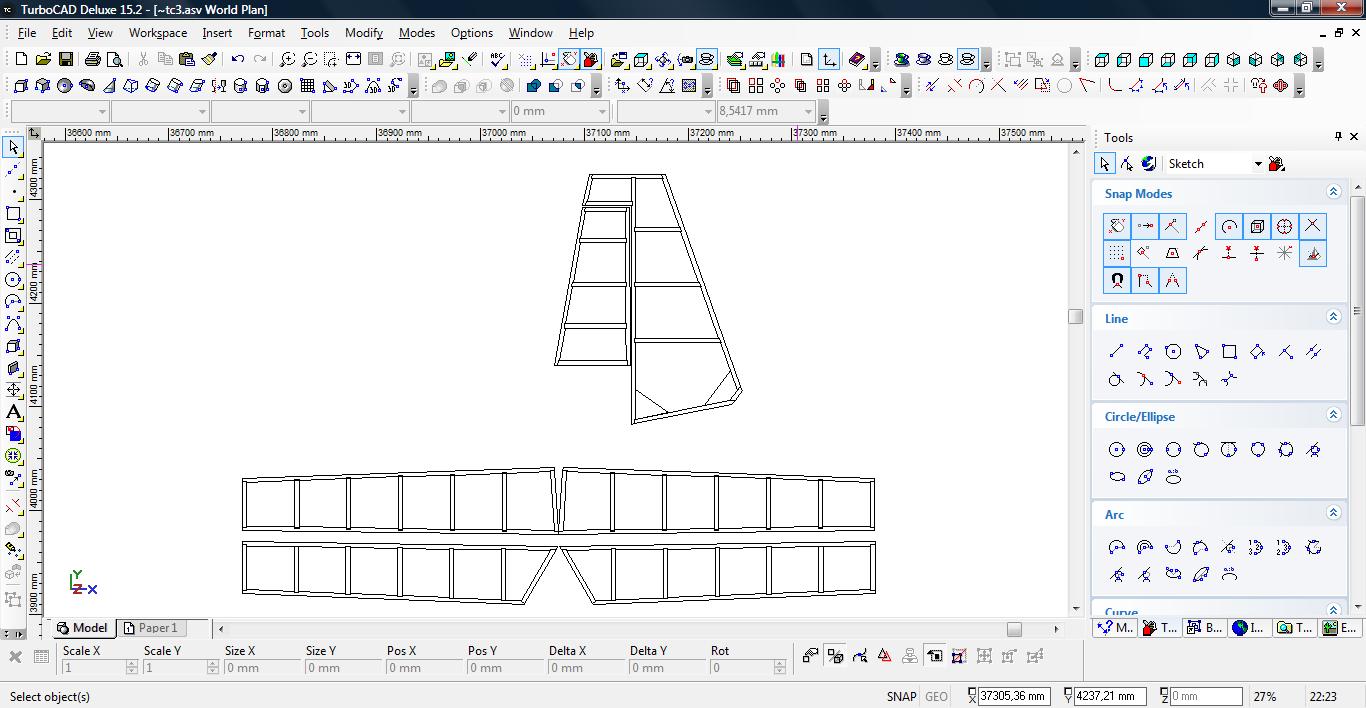Toggle SNAP in the status bar
The width and height of the screenshot is (1366, 708).
900,696
